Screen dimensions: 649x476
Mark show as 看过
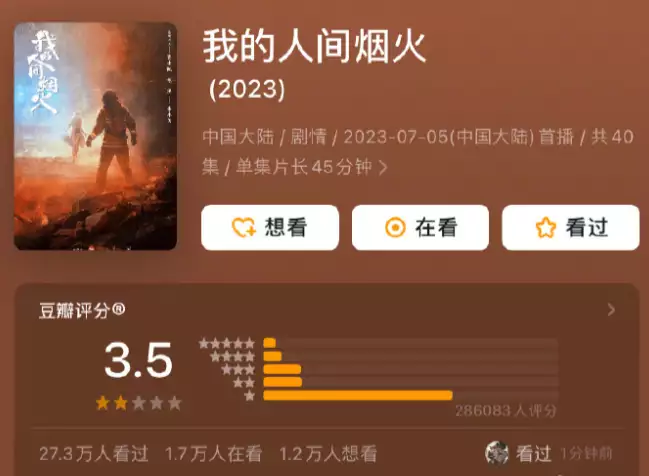tap(571, 228)
